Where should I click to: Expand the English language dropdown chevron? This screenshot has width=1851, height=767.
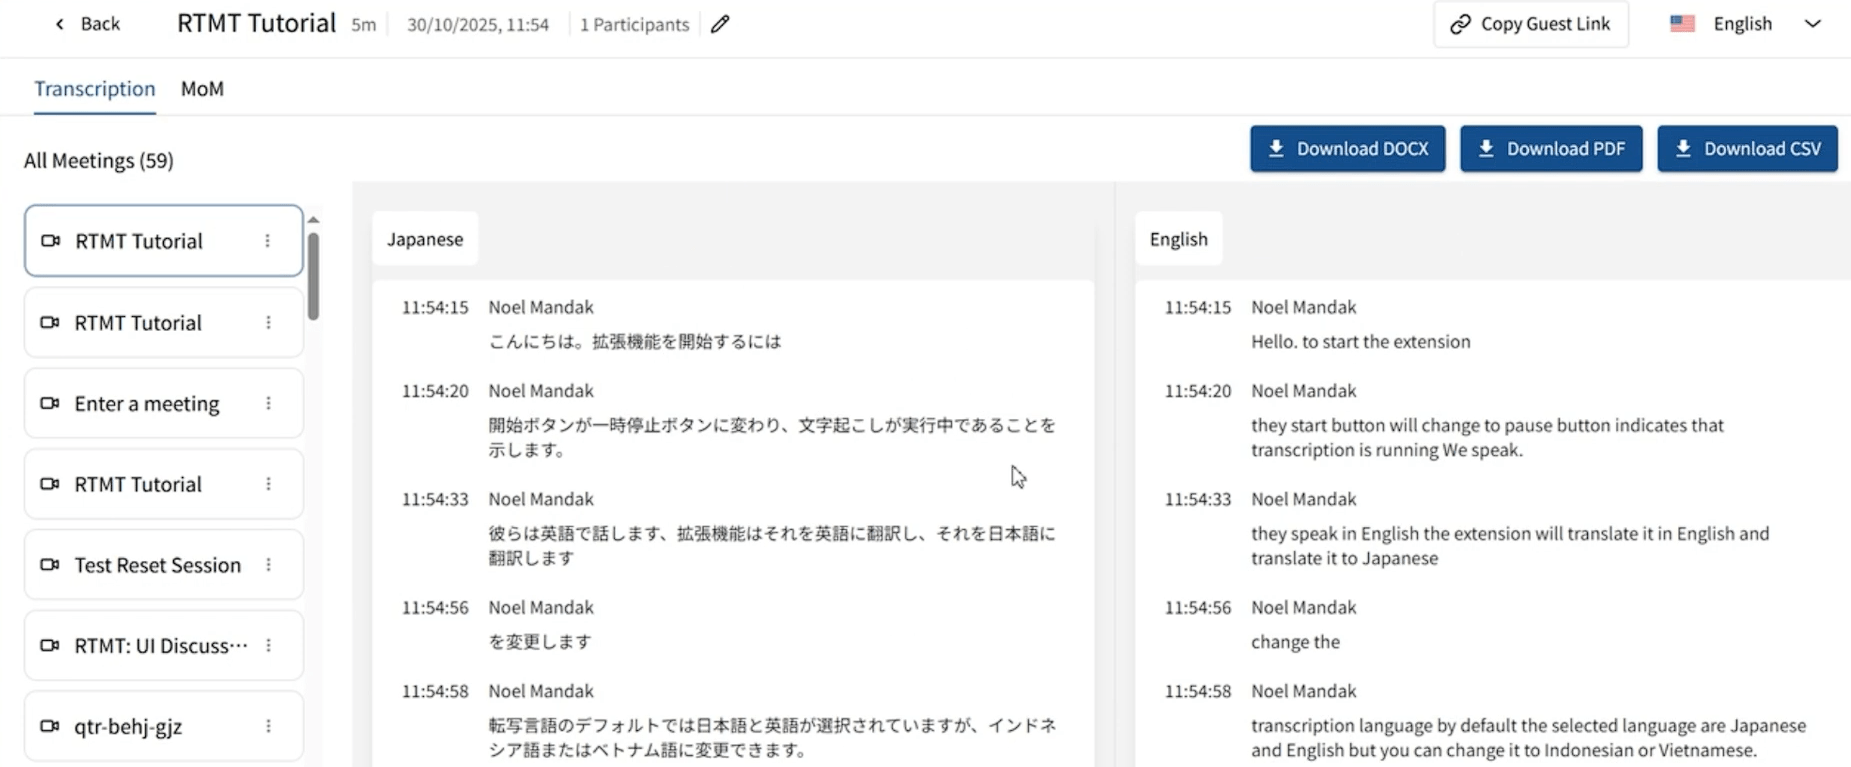[1812, 24]
